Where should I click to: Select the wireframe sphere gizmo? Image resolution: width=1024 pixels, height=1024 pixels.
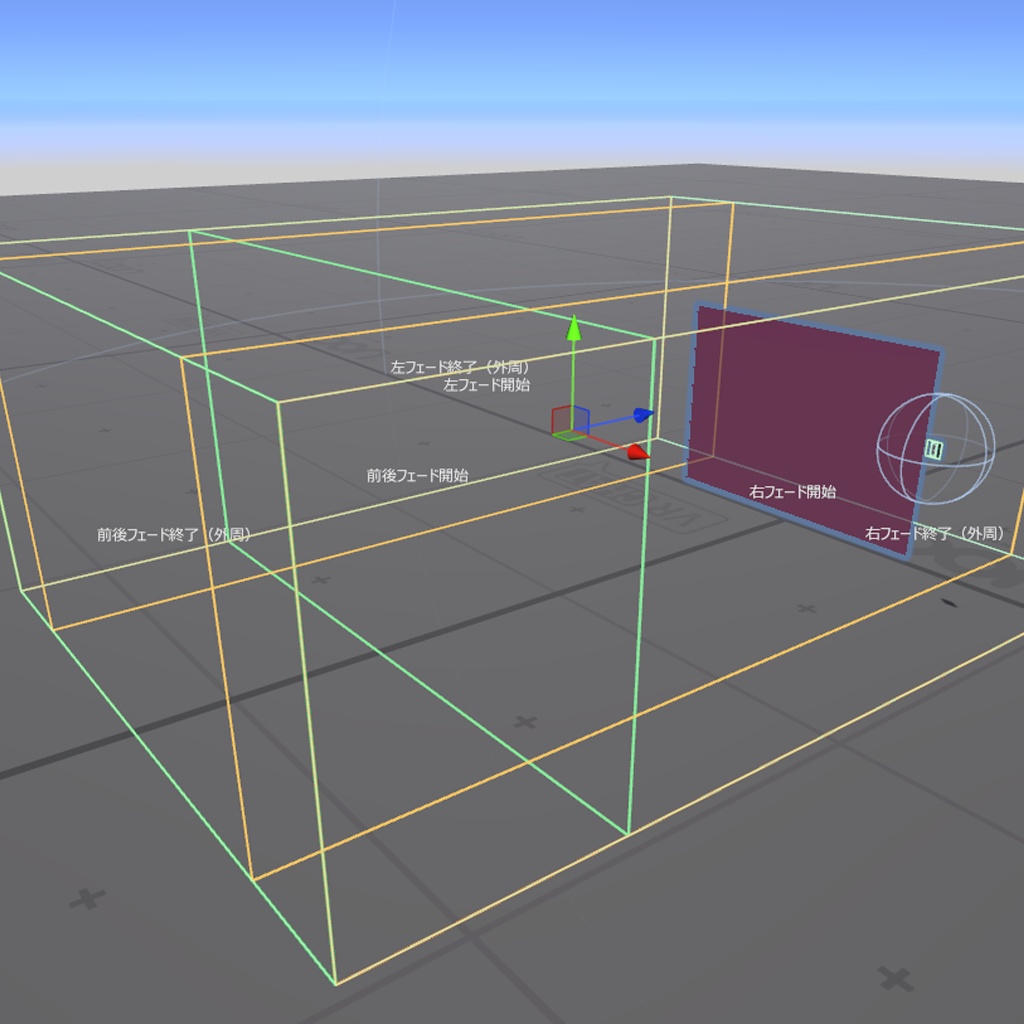point(935,449)
